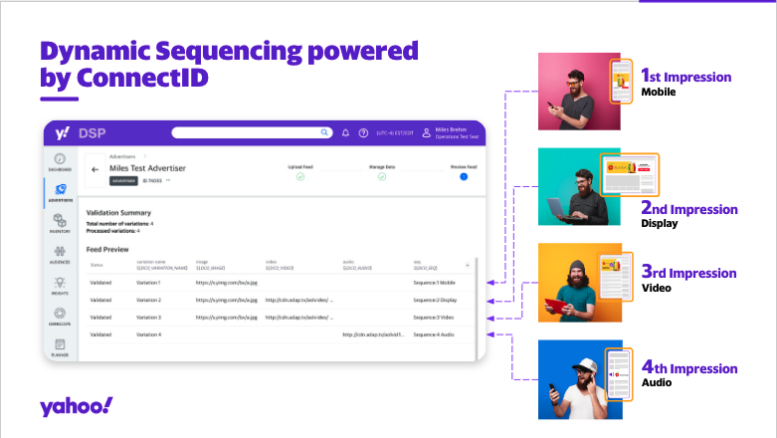
Task: Click the variation name column header
Action: 162,265
